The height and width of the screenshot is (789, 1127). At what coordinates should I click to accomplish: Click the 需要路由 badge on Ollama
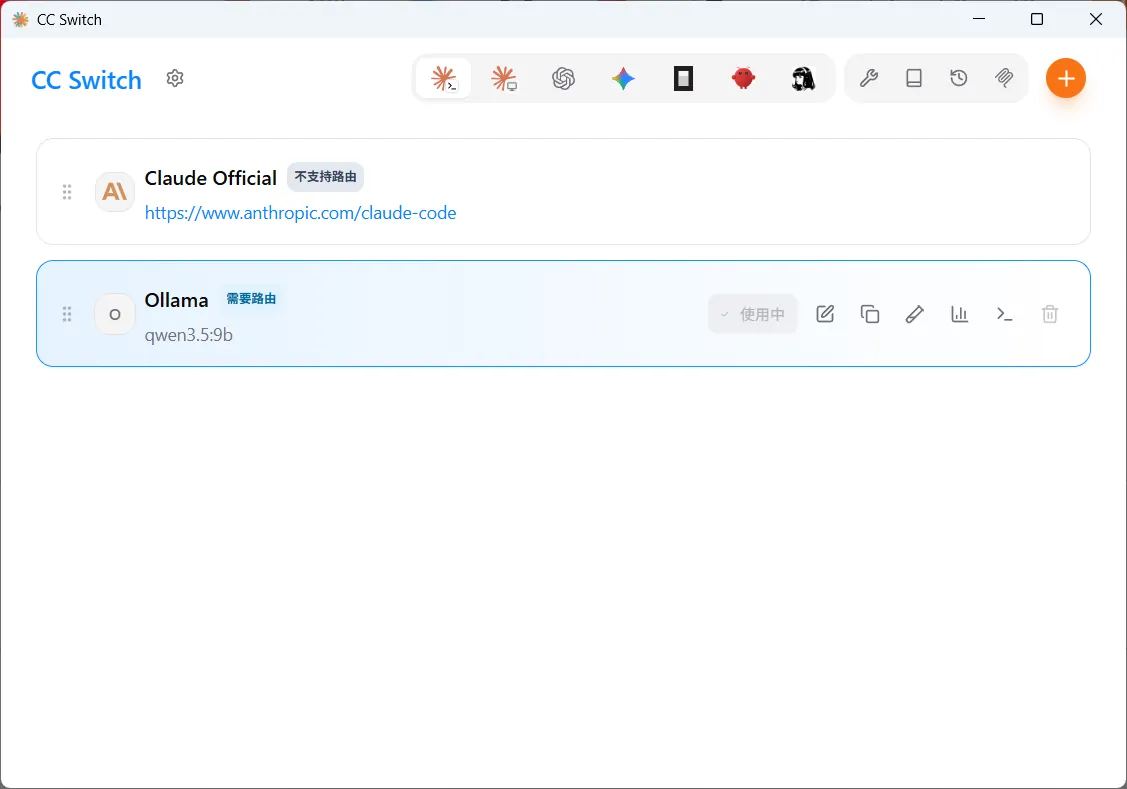(251, 299)
